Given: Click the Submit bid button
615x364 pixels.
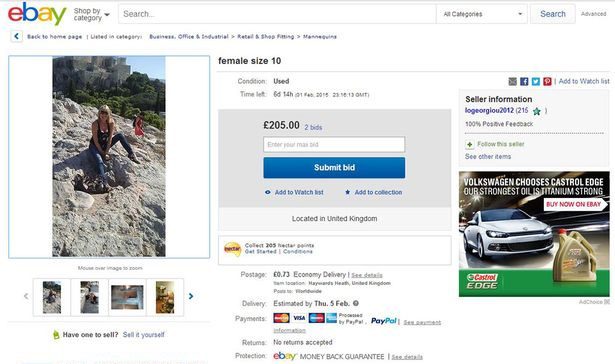Looking at the screenshot, I should [334, 167].
